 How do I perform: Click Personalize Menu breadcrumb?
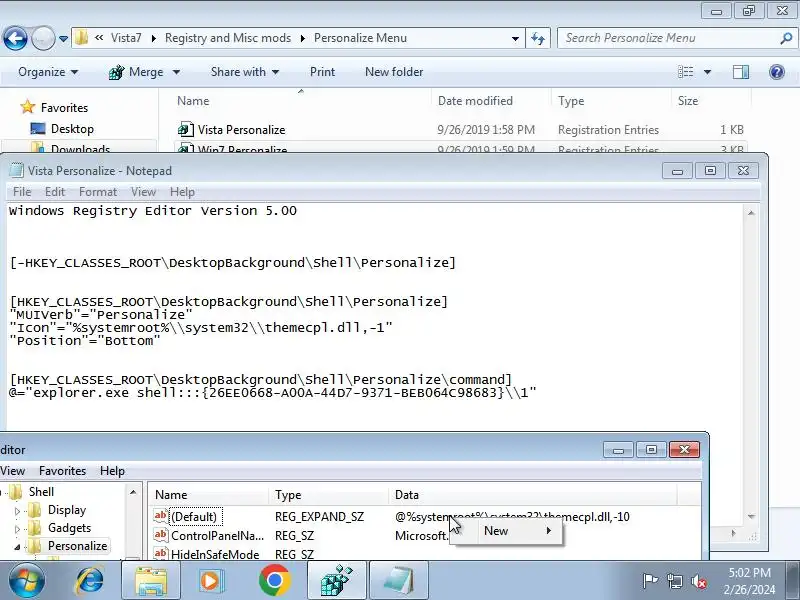(x=360, y=38)
